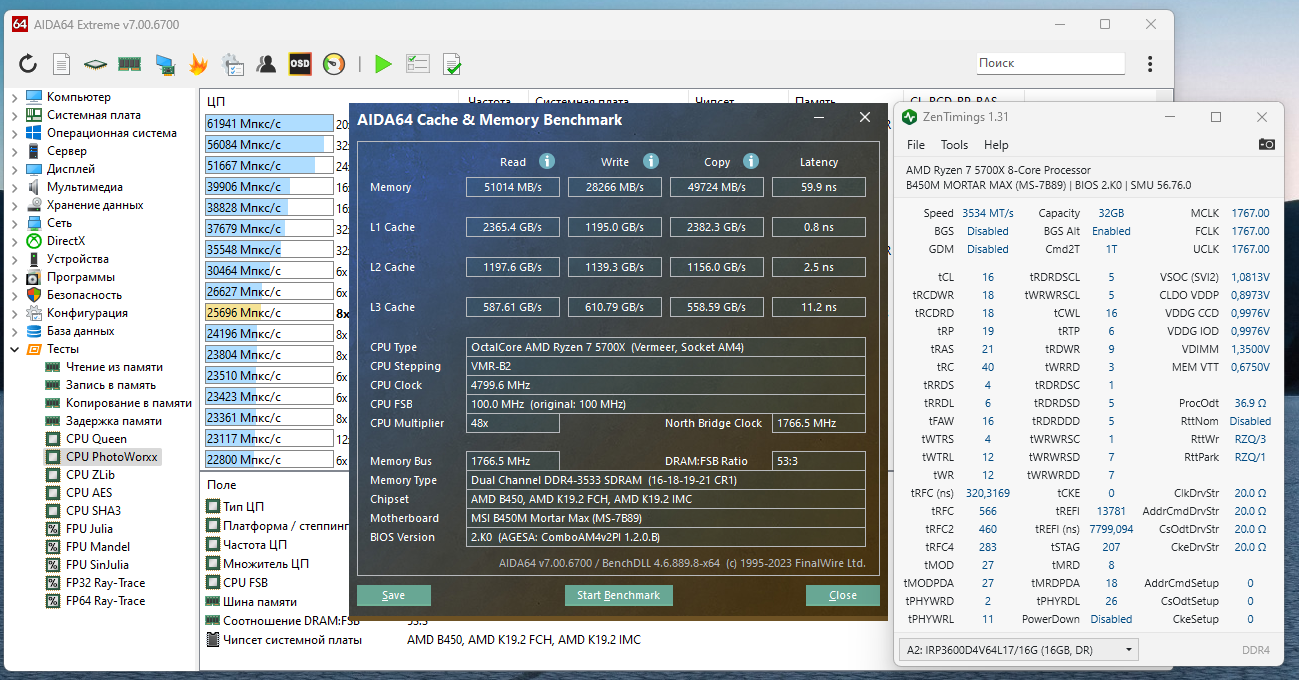Toggle the OSD panel toolbar icon
The image size is (1299, 680).
tap(300, 64)
